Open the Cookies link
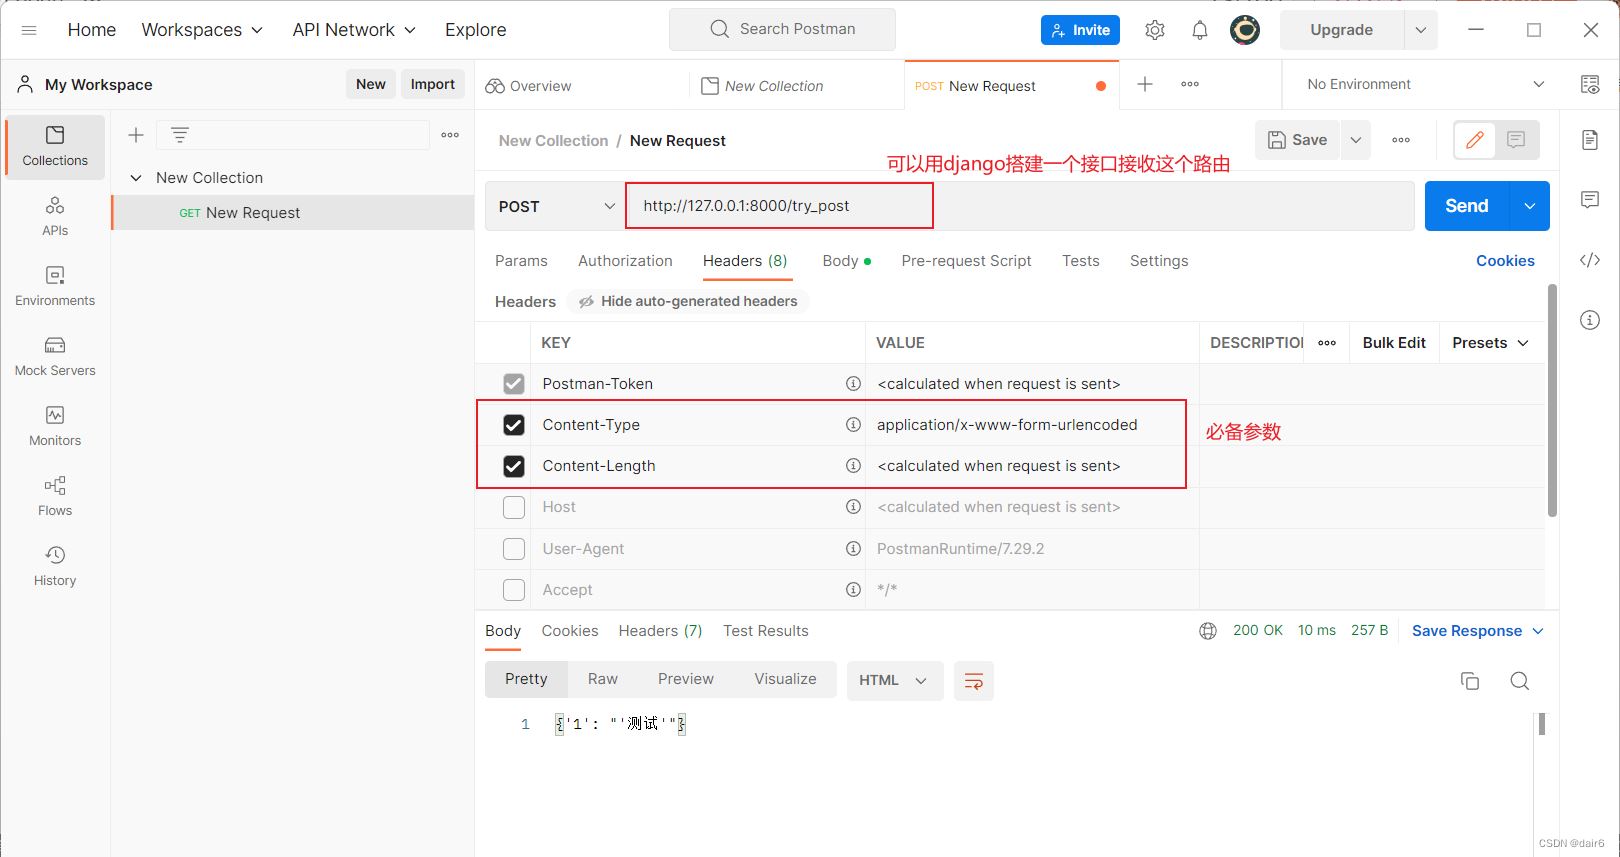Viewport: 1620px width, 857px height. click(x=1505, y=261)
